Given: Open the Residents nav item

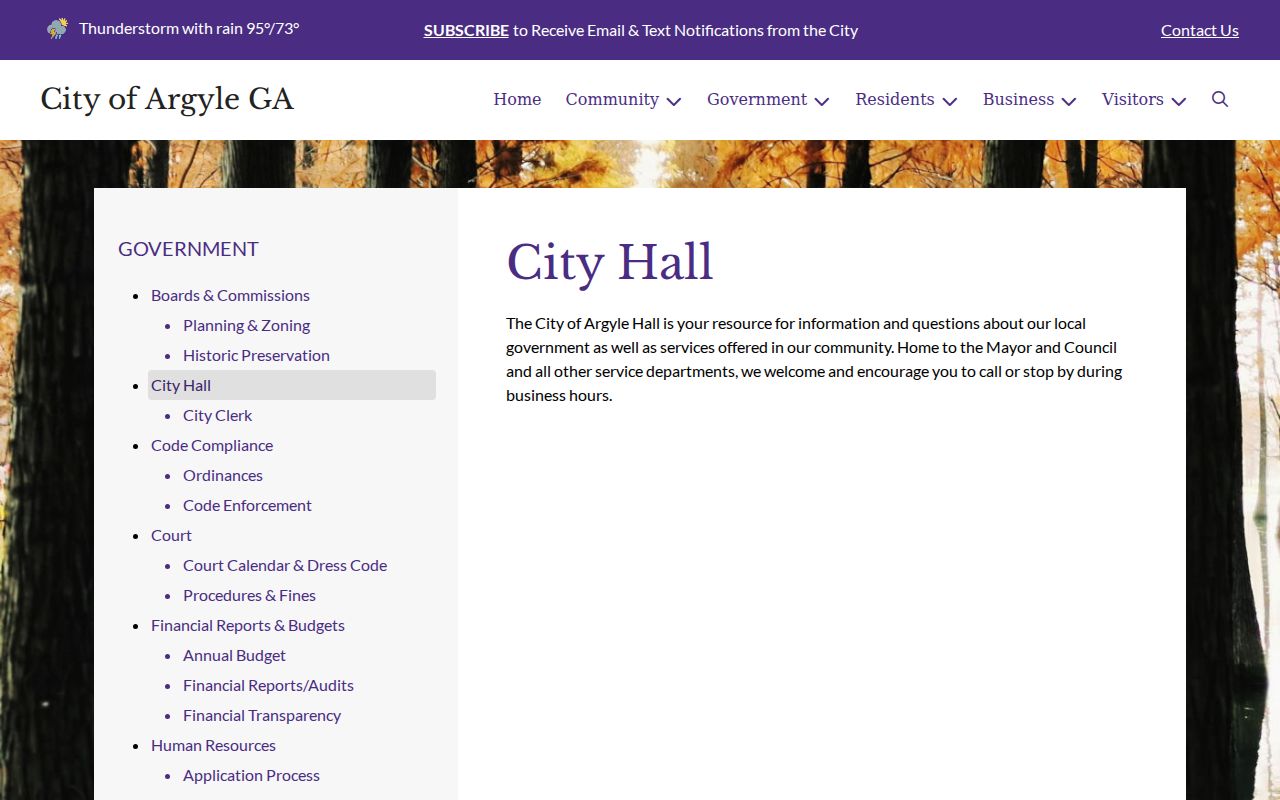Looking at the screenshot, I should coord(895,99).
